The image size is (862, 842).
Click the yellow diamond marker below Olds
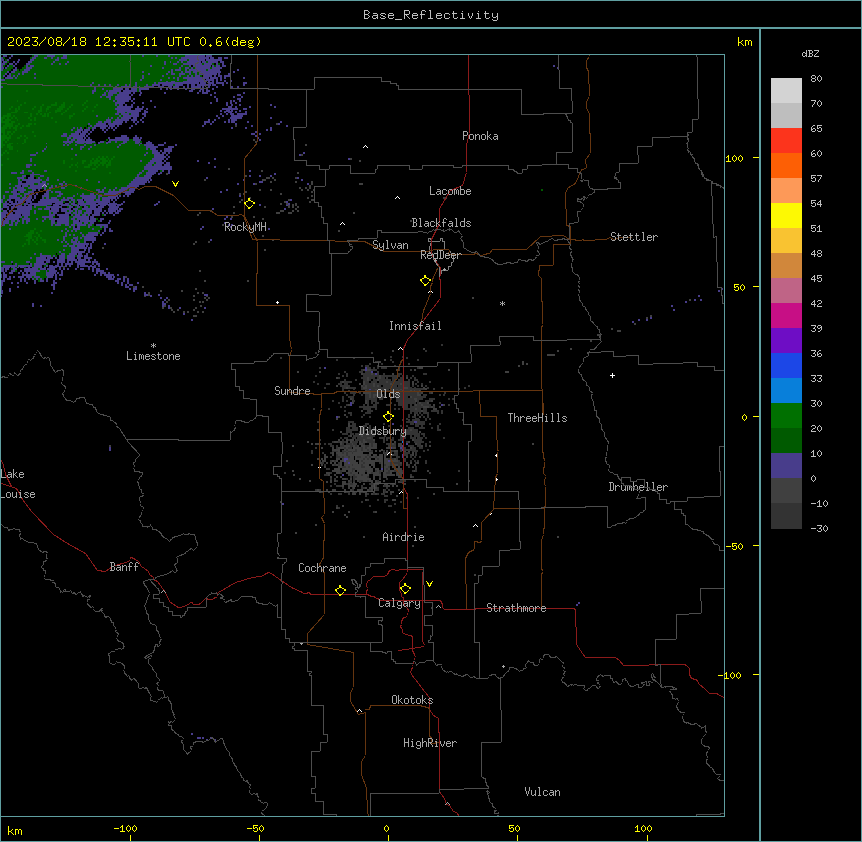[388, 417]
